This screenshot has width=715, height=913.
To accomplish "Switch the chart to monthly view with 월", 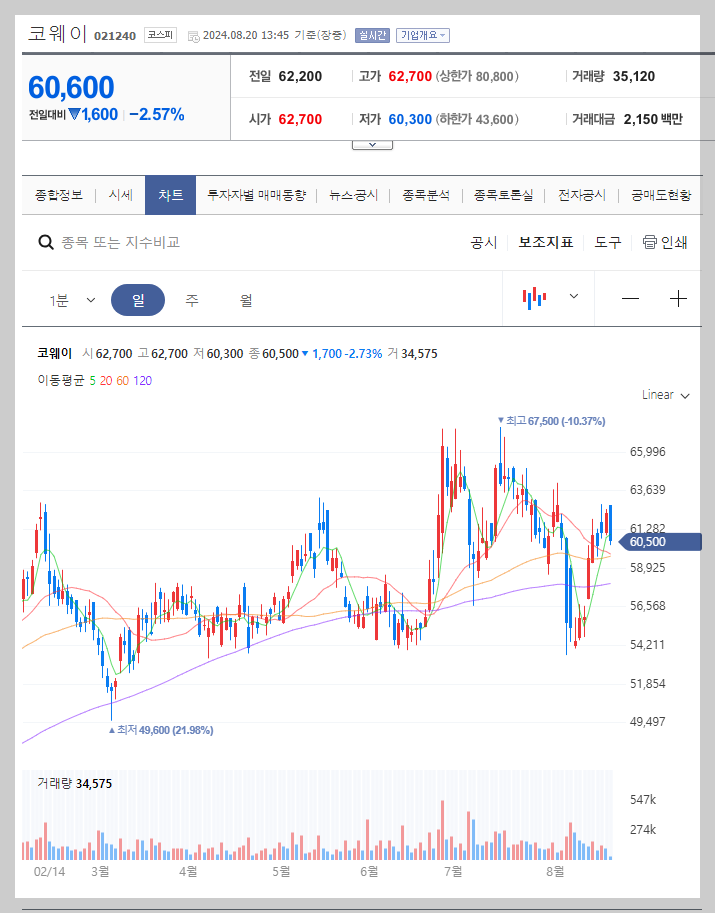I will [243, 298].
